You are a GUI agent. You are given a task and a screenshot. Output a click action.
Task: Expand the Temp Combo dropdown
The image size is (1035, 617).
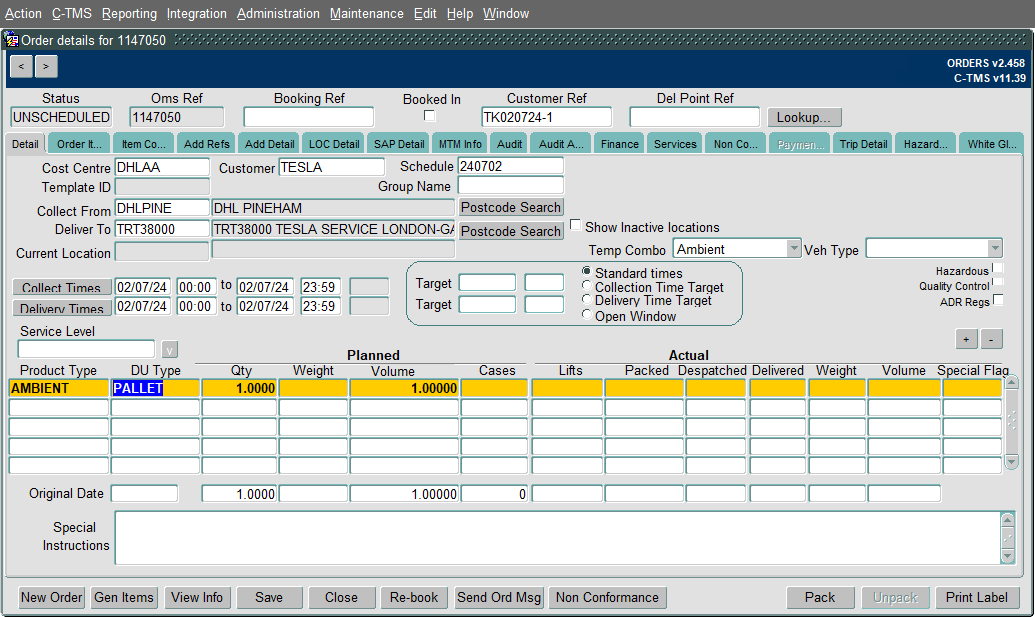[x=793, y=249]
